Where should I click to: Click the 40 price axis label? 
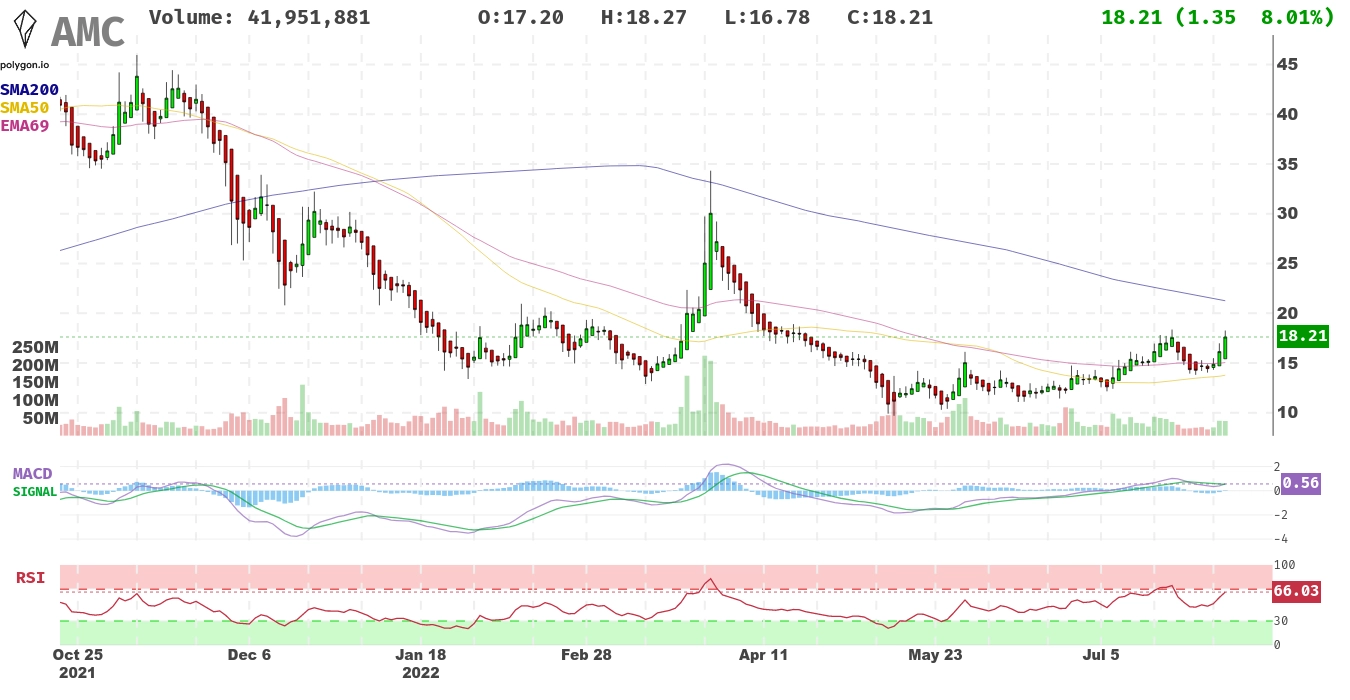(x=1288, y=114)
